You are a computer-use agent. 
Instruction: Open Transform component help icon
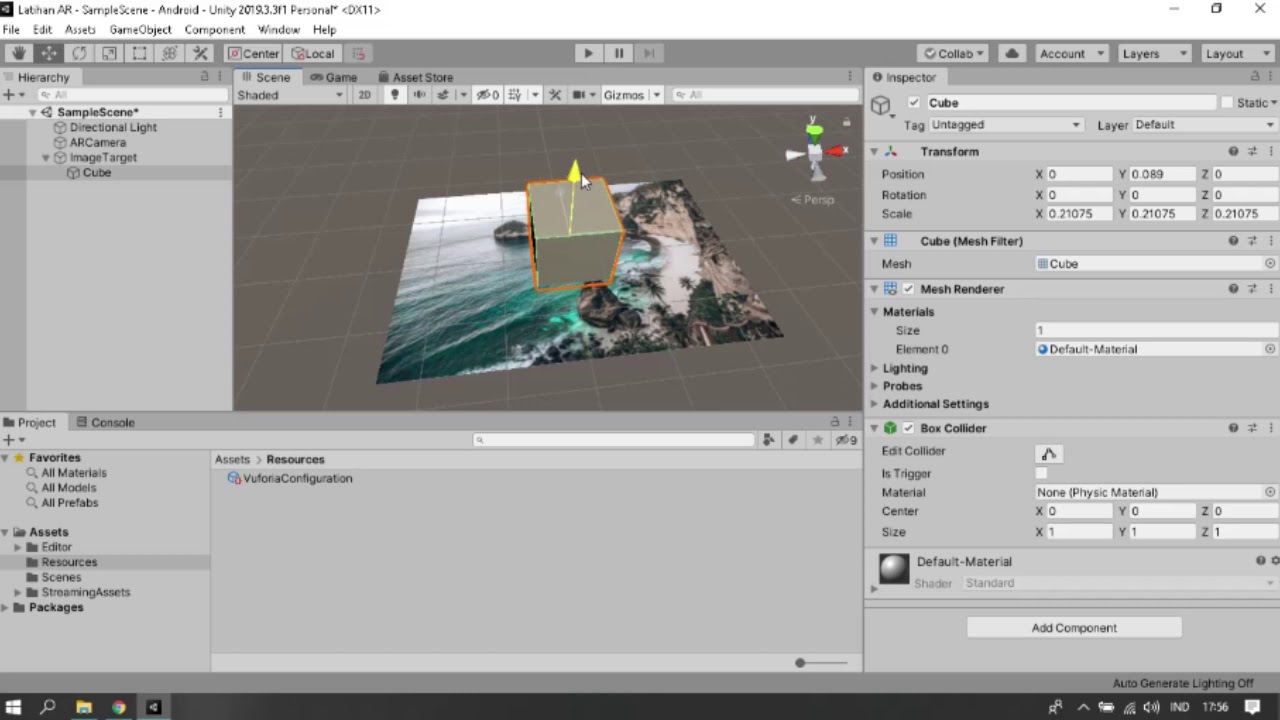coord(1233,152)
